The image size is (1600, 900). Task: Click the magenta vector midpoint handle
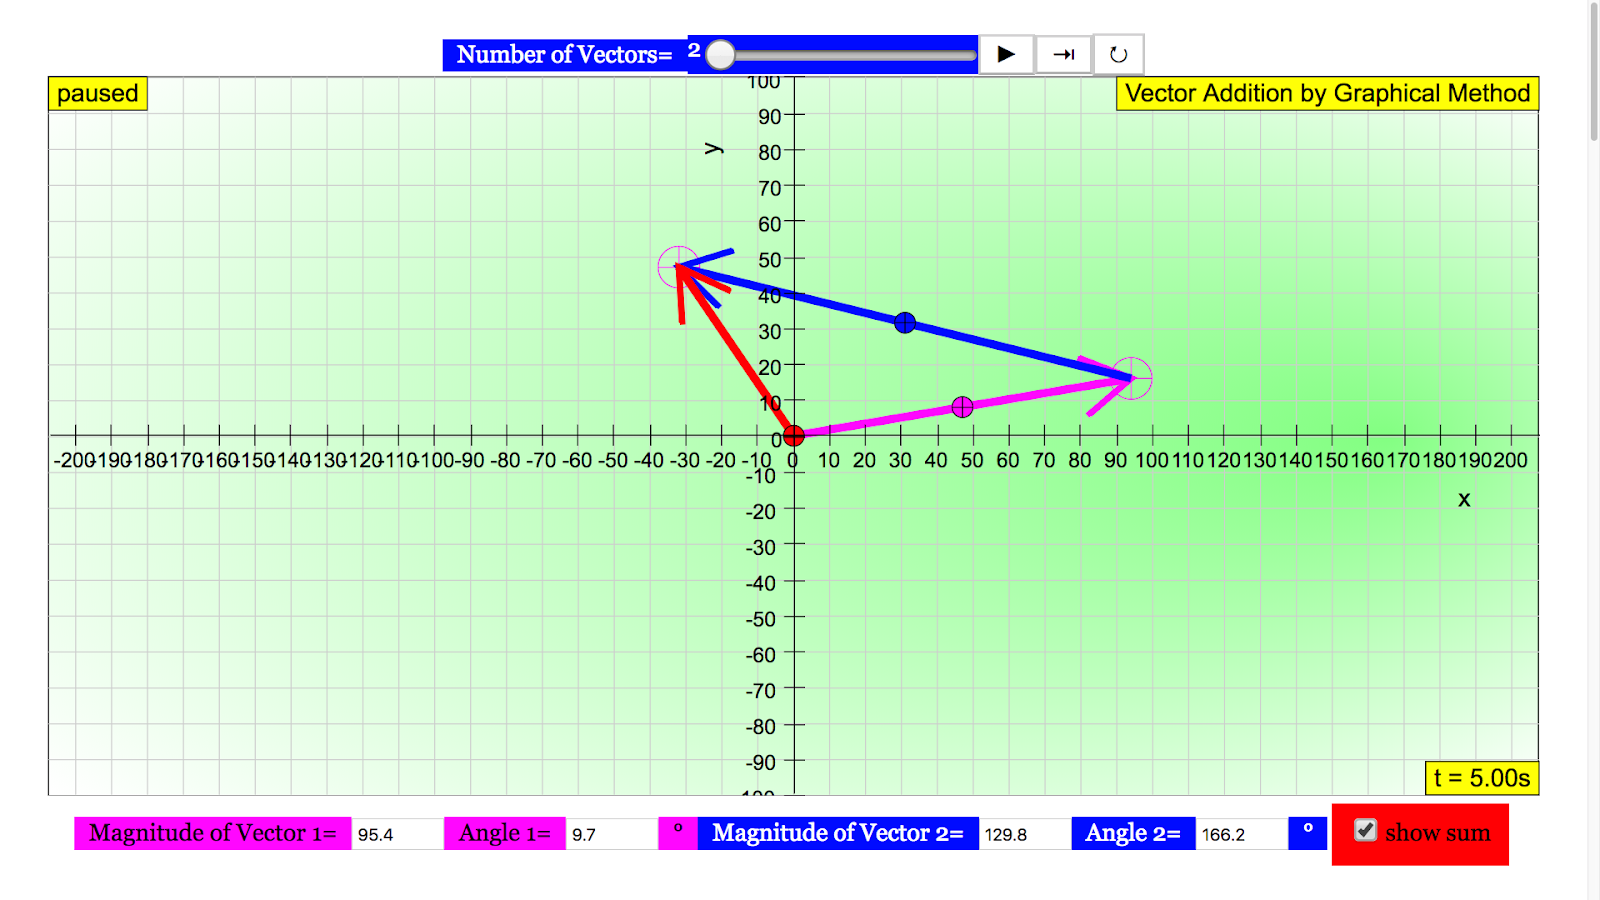click(962, 407)
